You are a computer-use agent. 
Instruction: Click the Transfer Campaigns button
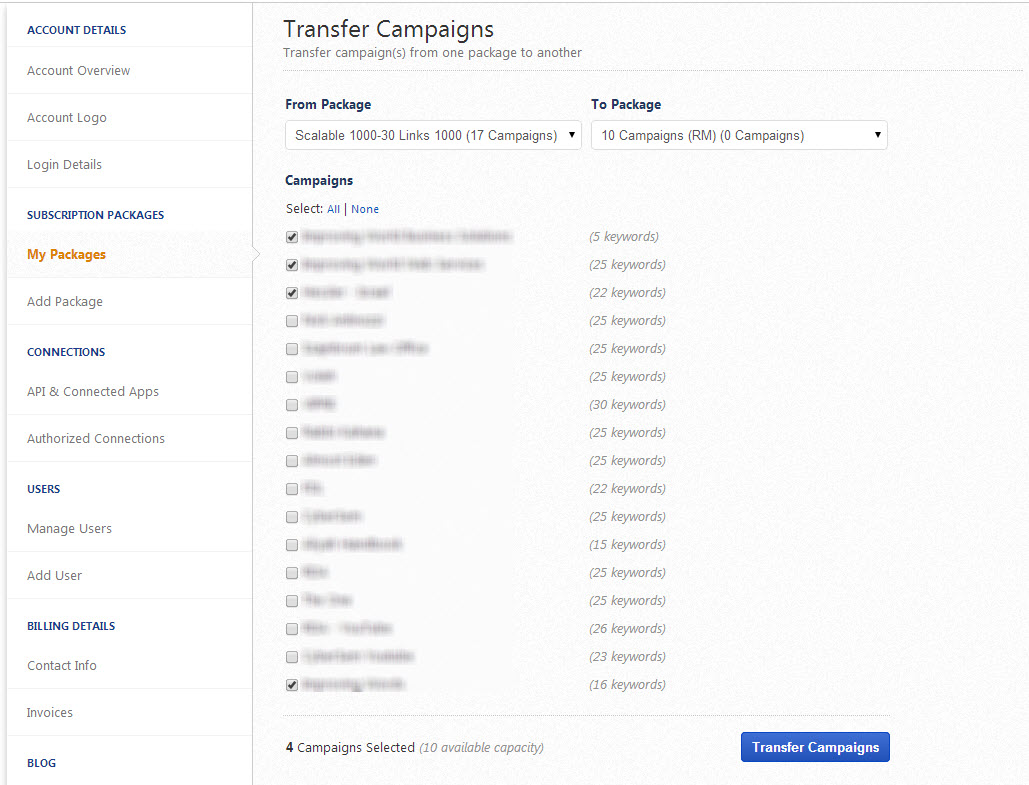(x=815, y=747)
